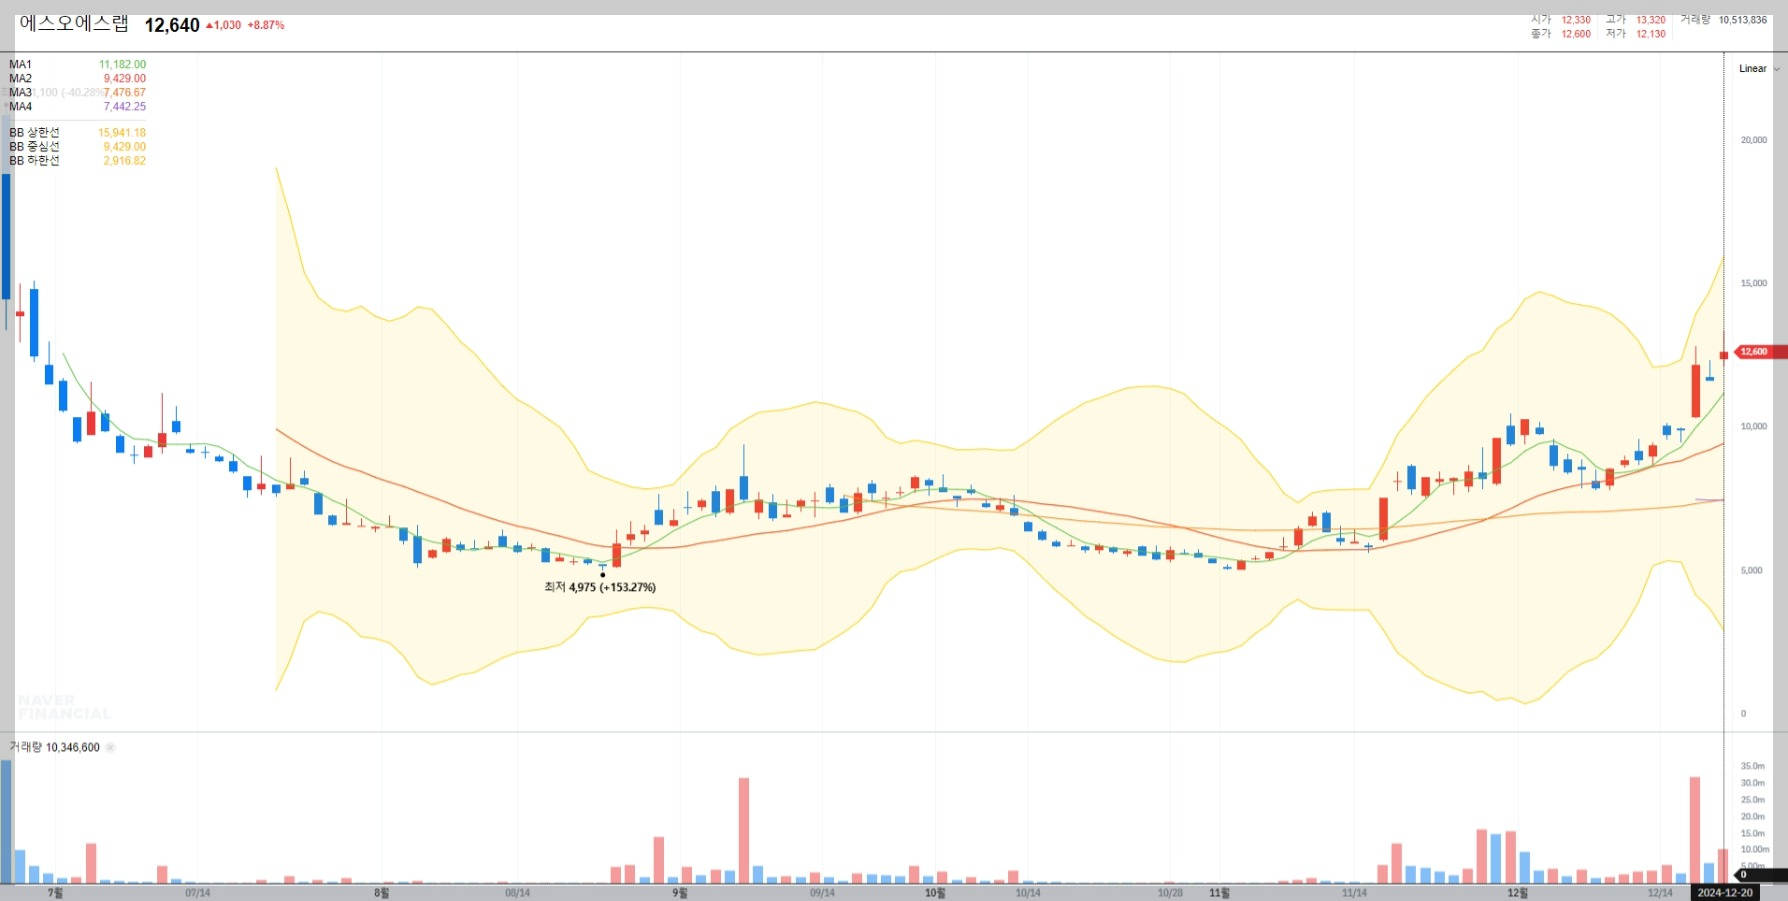This screenshot has height=901, width=1788.
Task: Click the 11/14 date on time axis
Action: tap(1354, 893)
